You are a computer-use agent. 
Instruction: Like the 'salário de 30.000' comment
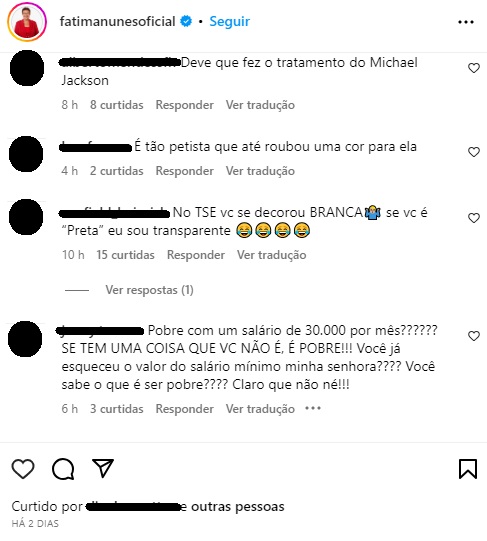[474, 336]
